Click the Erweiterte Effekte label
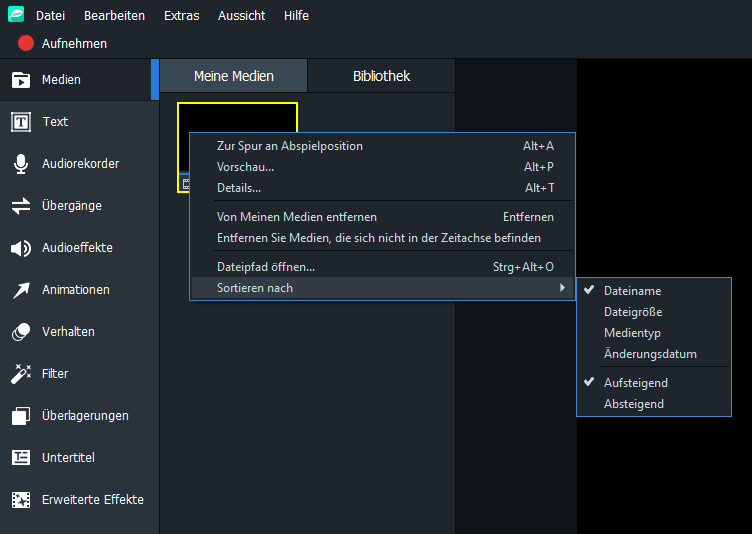Screen dimensions: 752x534 [x=93, y=499]
